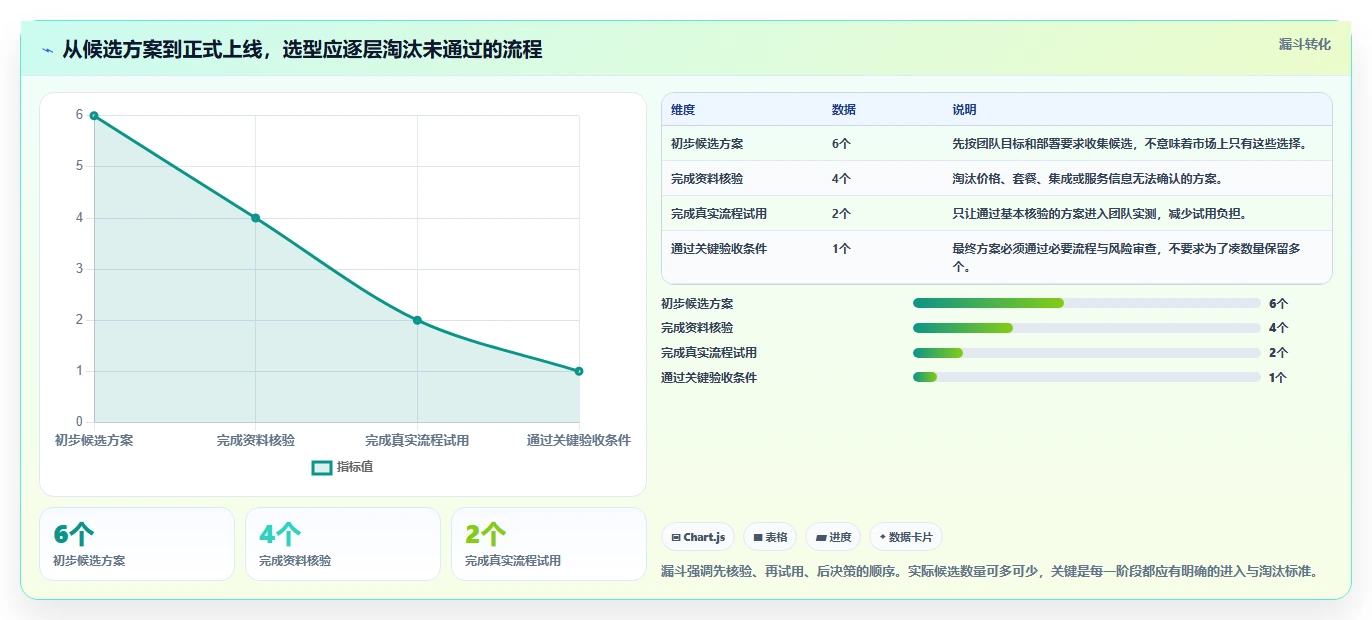Open the 4个 完成资料核验 data card
The image size is (1372, 620).
pyautogui.click(x=343, y=544)
